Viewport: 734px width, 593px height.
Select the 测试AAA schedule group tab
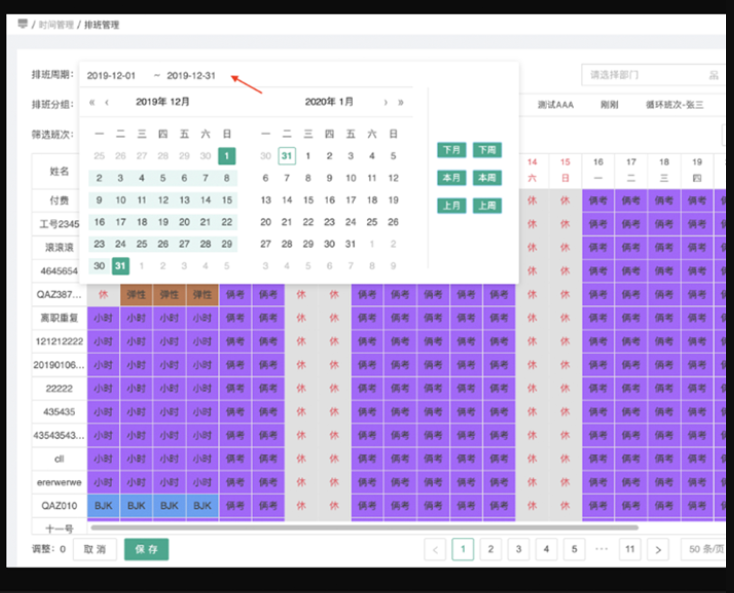[x=555, y=105]
